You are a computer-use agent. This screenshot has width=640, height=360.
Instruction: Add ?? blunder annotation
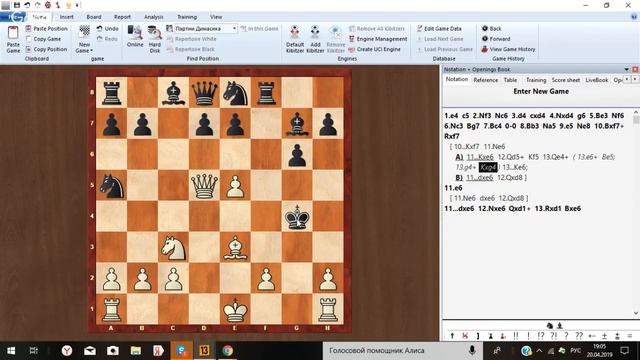click(579, 336)
